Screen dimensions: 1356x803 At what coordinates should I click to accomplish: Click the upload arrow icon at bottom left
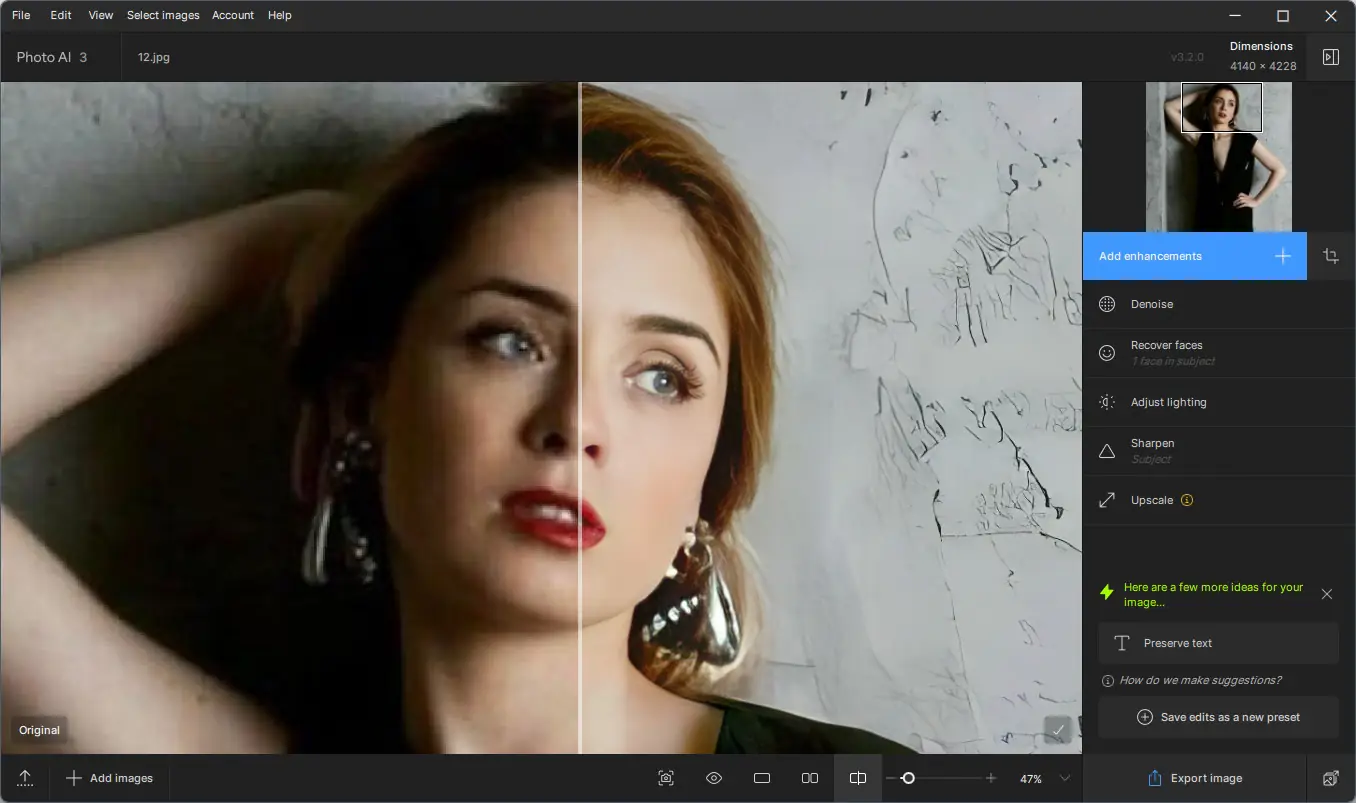(x=25, y=778)
